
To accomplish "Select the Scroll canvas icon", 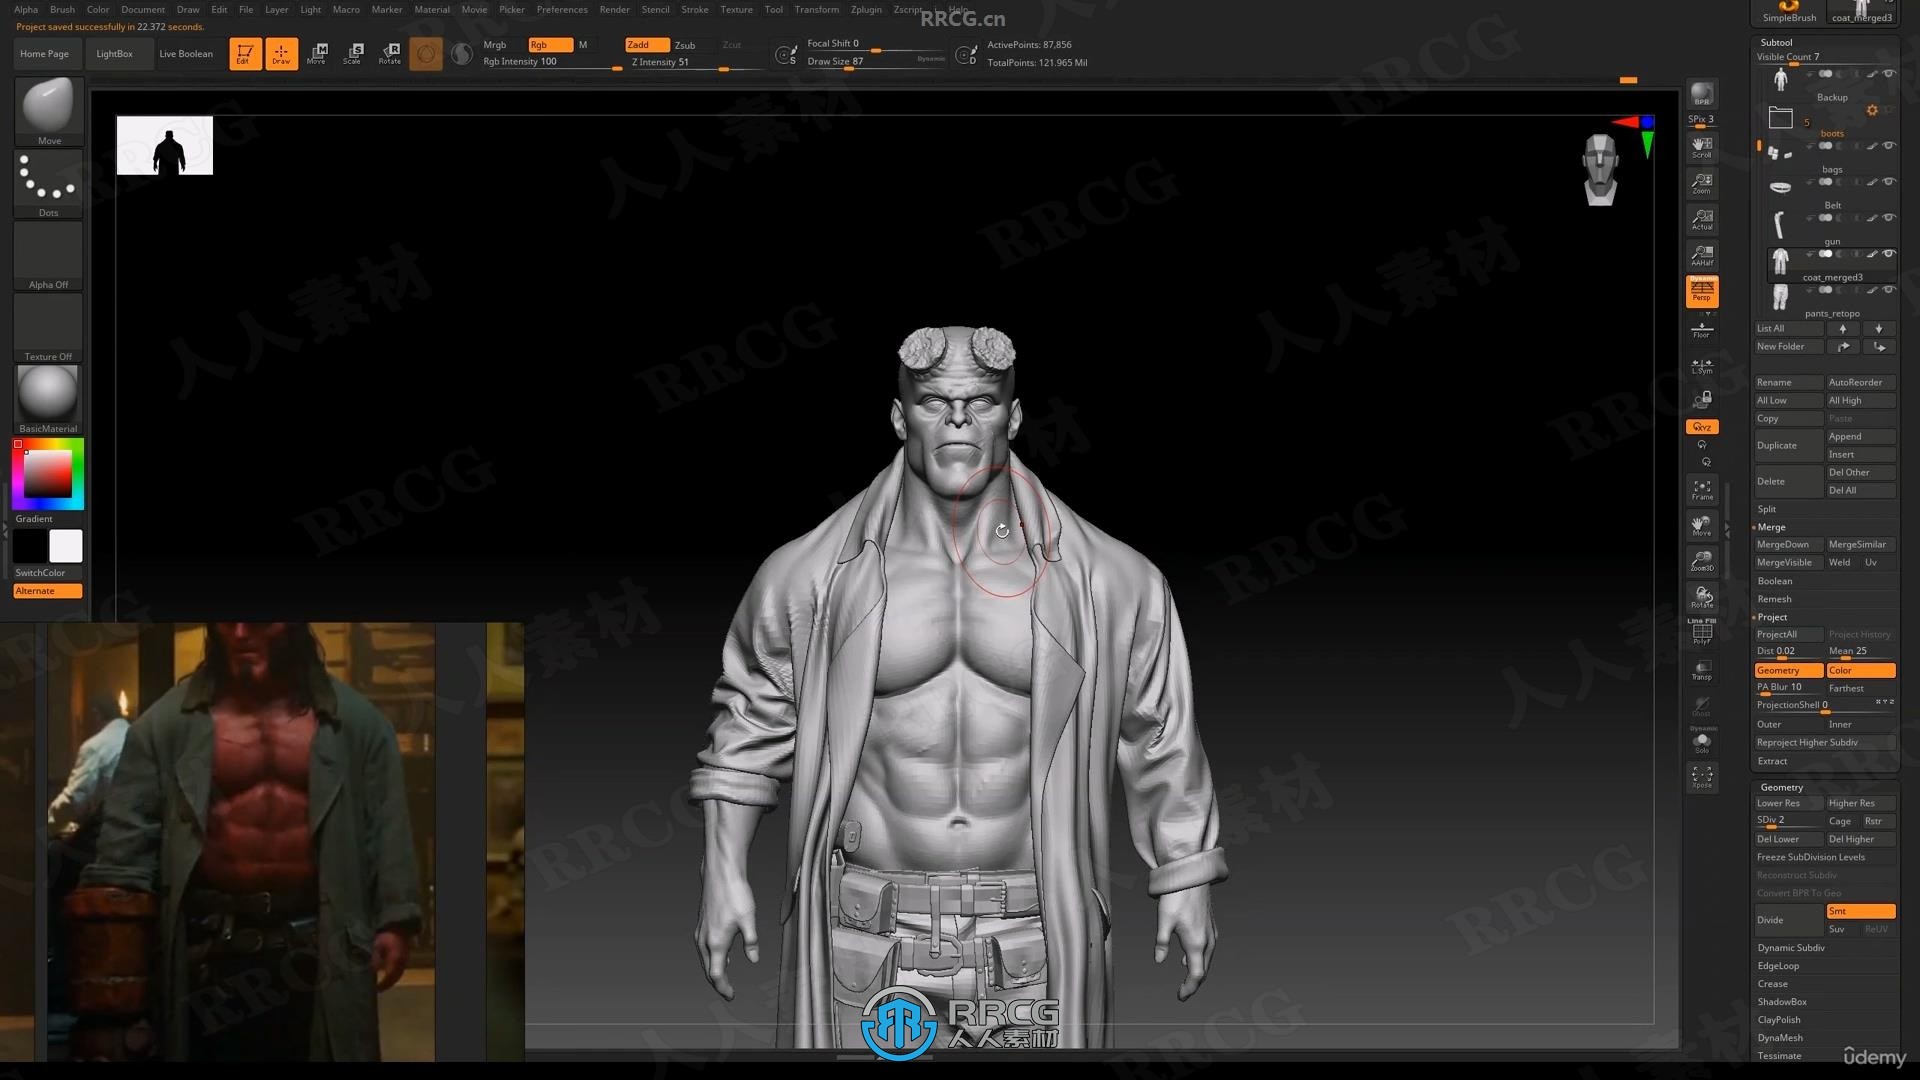I will click(1701, 148).
